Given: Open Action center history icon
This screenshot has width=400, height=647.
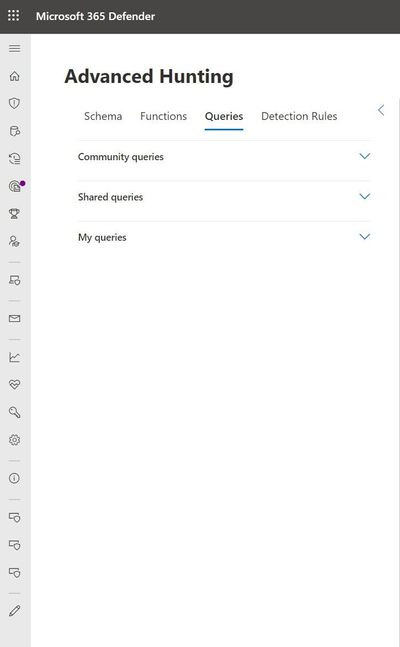Looking at the screenshot, I should click(14, 158).
